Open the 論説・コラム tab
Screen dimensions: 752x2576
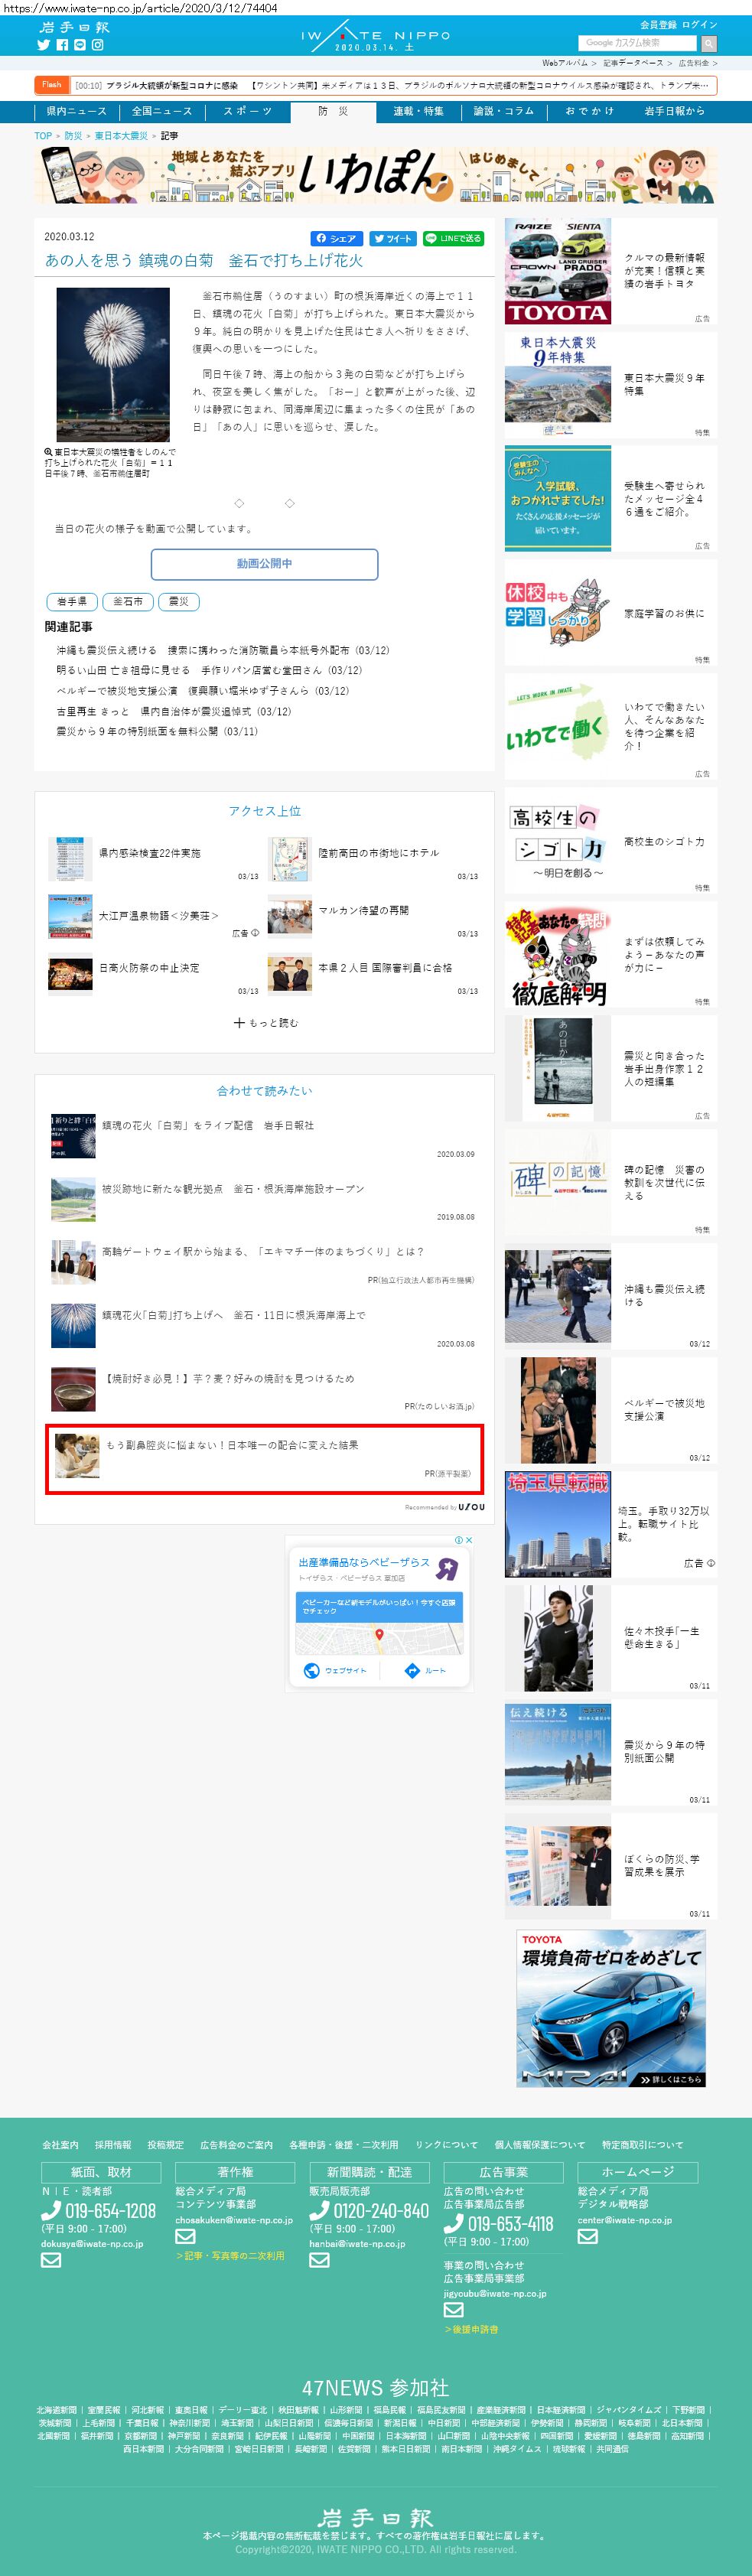(x=504, y=111)
